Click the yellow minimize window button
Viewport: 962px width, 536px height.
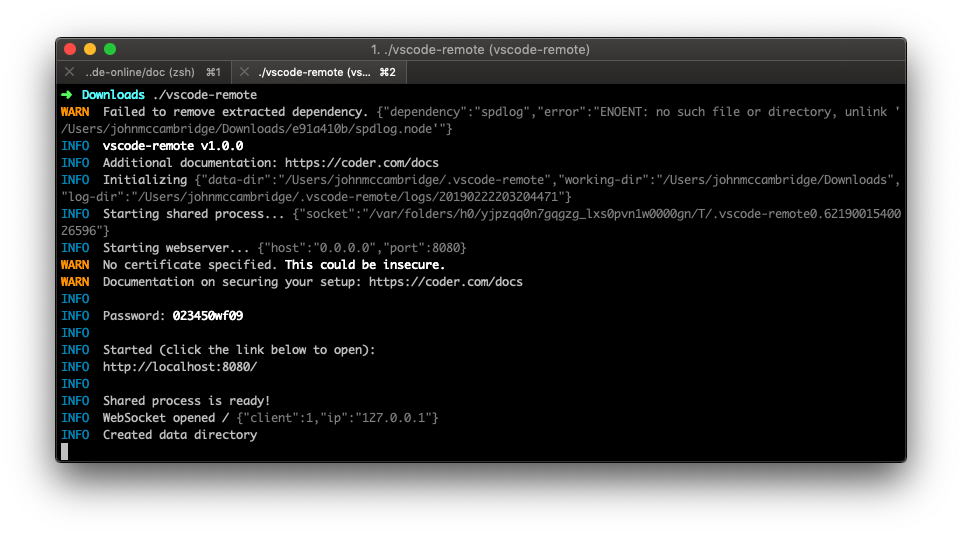click(x=90, y=49)
